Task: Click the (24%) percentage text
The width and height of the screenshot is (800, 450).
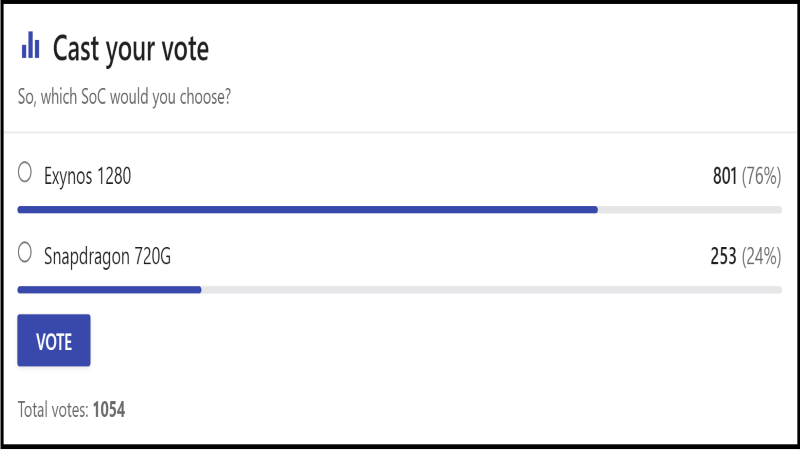Action: click(761, 256)
